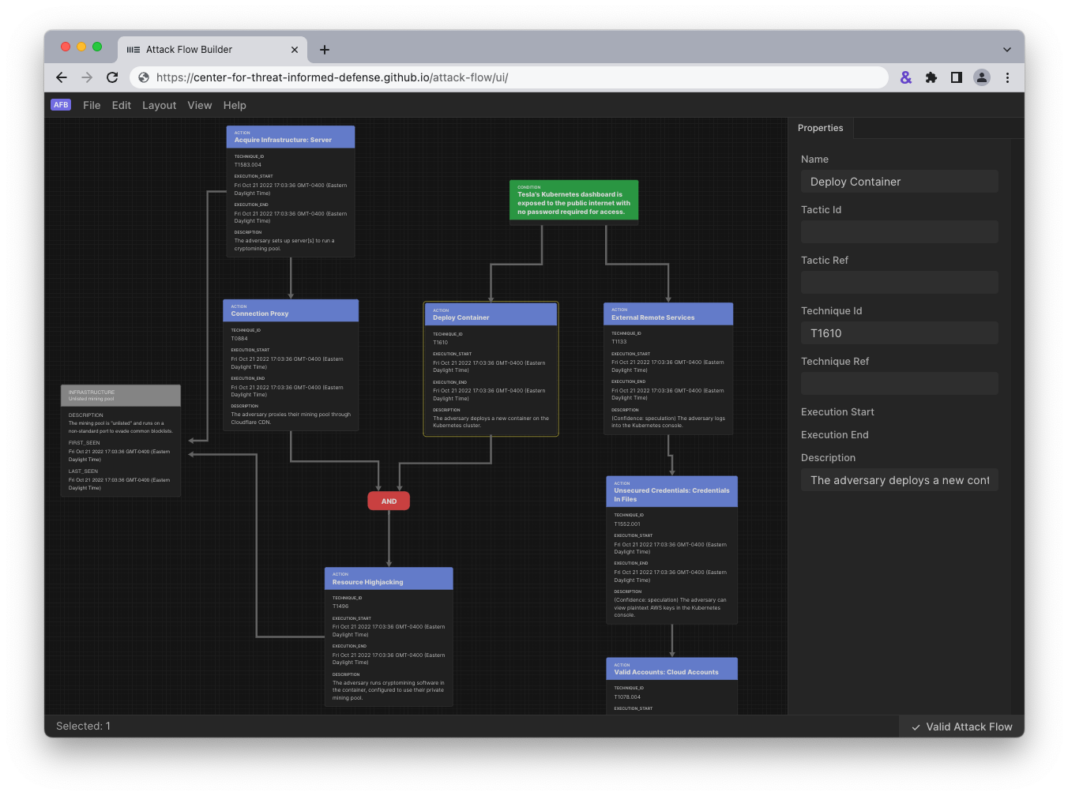Select the green Condition node
The image size is (1068, 796).
(573, 200)
